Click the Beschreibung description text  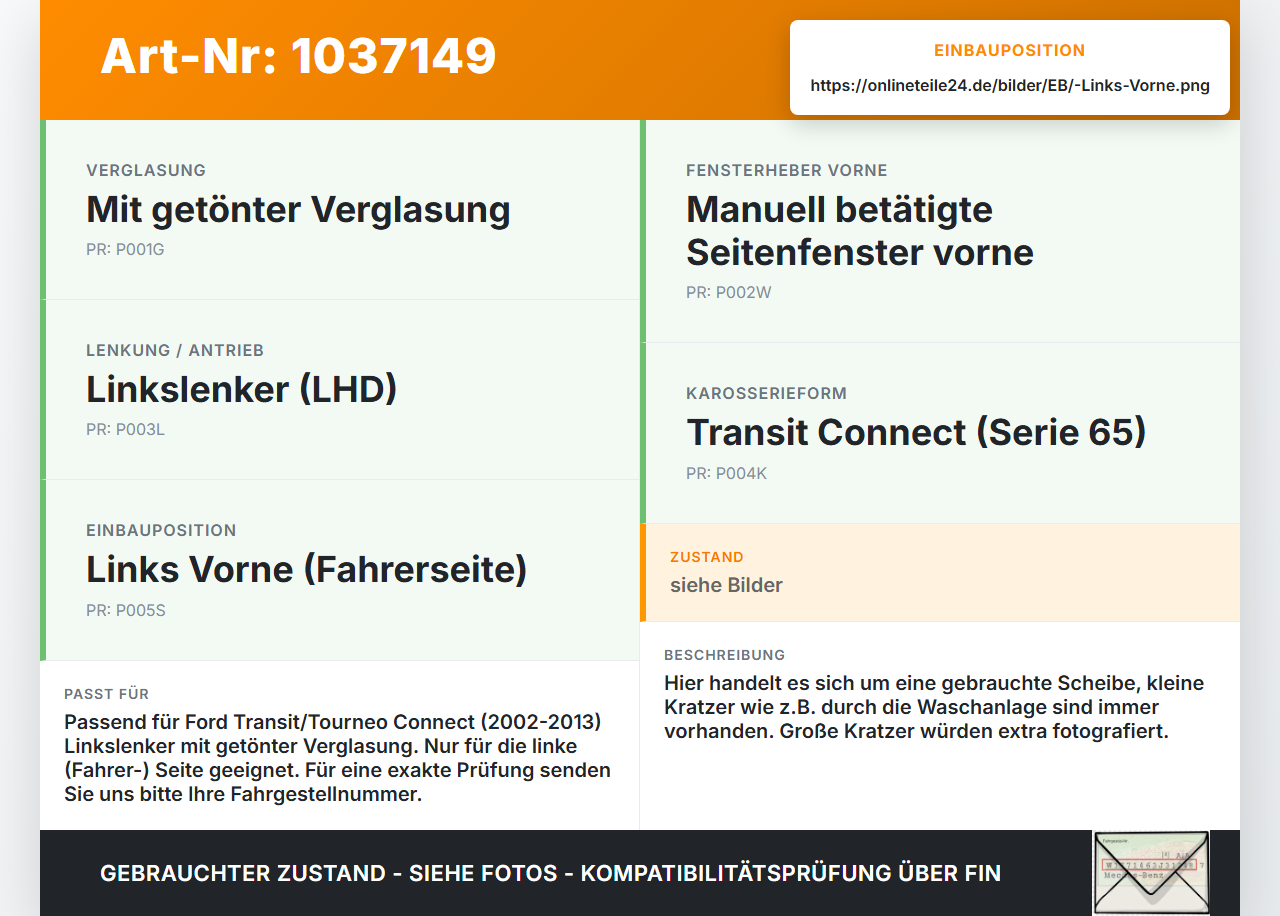934,707
